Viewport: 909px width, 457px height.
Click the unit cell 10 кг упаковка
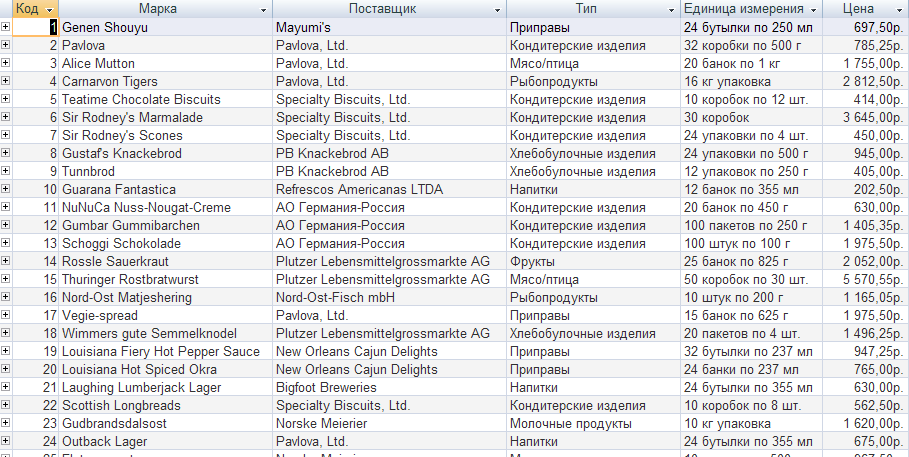click(751, 423)
